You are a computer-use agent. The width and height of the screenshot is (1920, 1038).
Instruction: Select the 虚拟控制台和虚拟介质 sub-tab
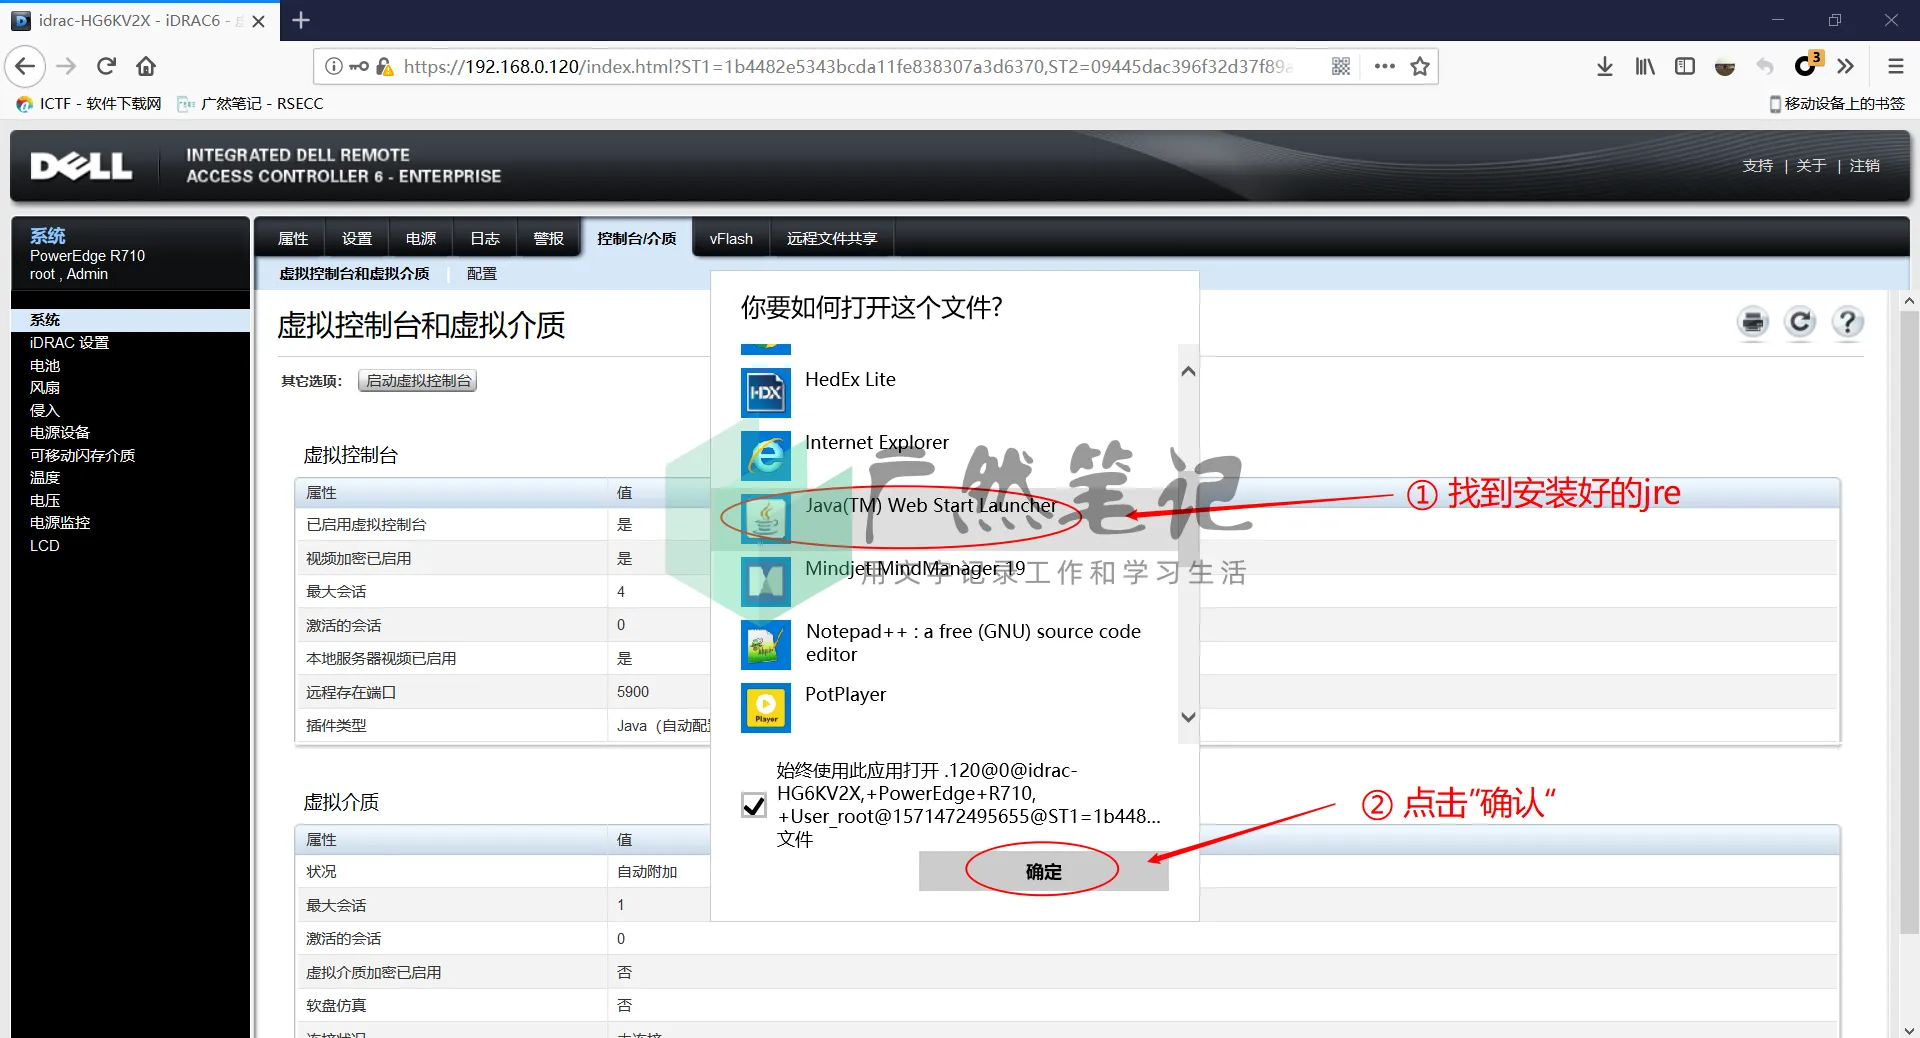[354, 274]
